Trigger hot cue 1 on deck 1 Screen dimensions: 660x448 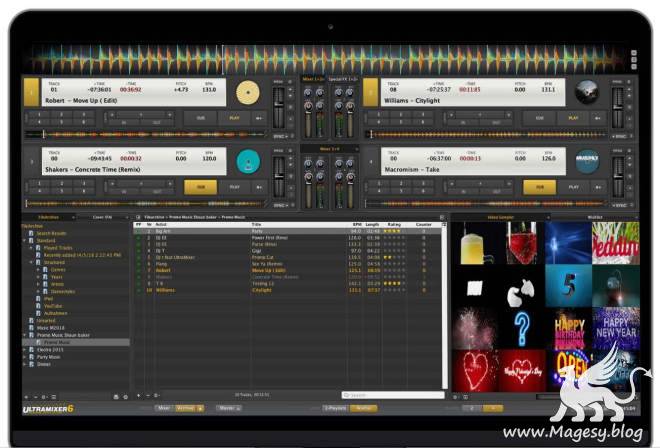[39, 115]
